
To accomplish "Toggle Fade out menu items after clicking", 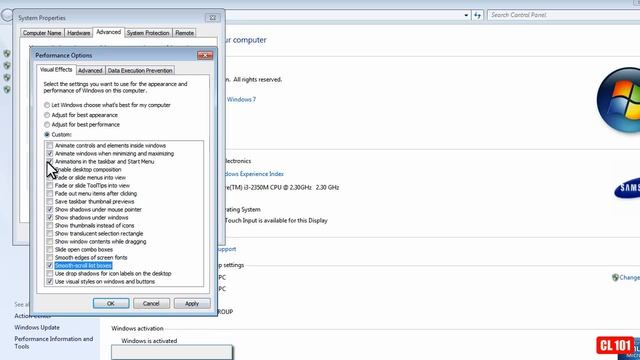I will point(50,193).
